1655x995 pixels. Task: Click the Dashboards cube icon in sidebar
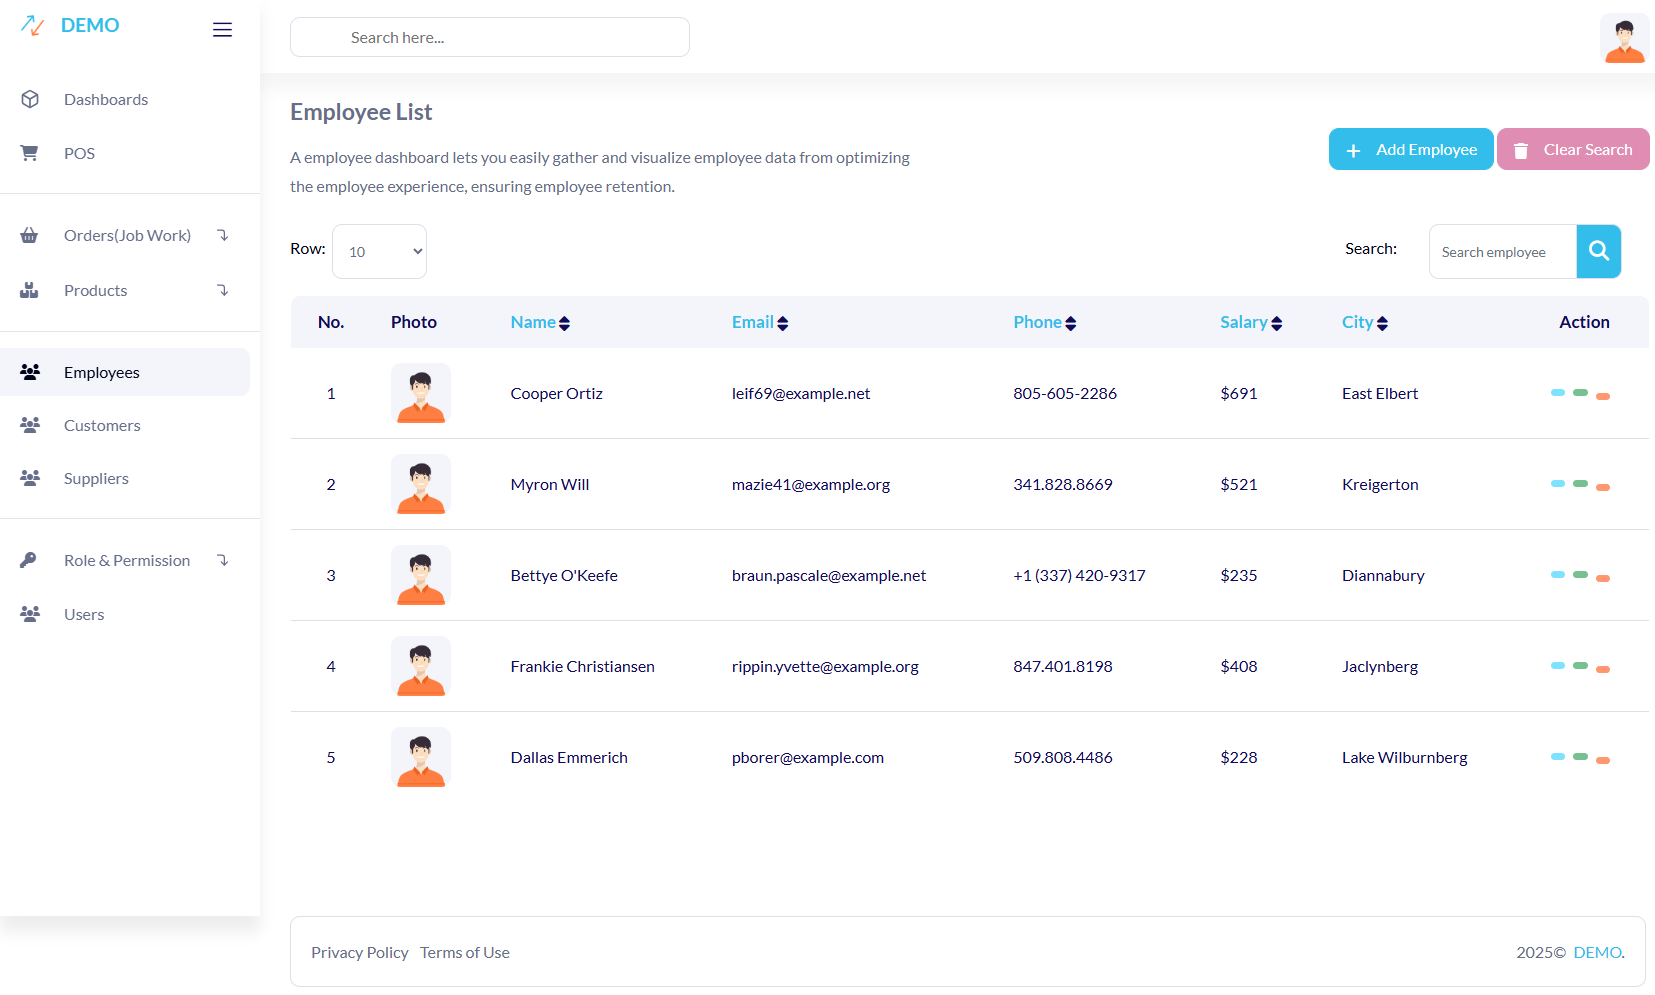(30, 99)
